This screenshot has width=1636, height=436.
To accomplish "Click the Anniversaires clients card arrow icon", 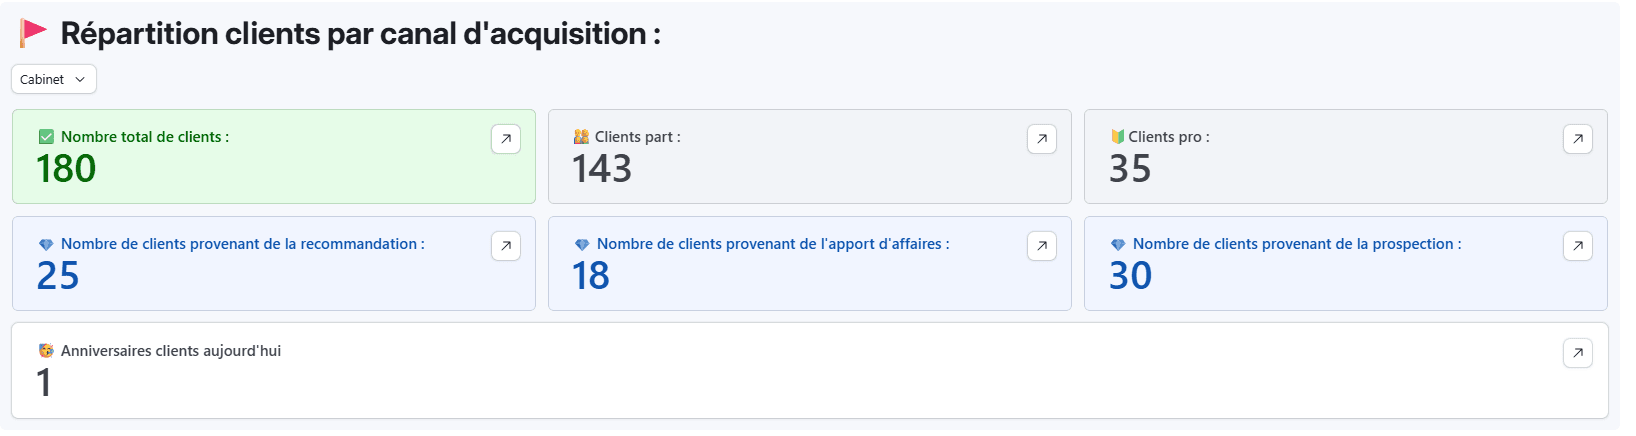I will (1578, 353).
